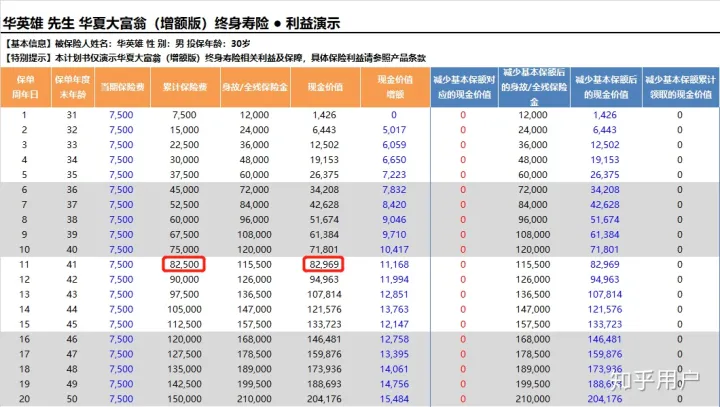Click the 现金价值增额 column header
This screenshot has width=720, height=407.
[395, 87]
